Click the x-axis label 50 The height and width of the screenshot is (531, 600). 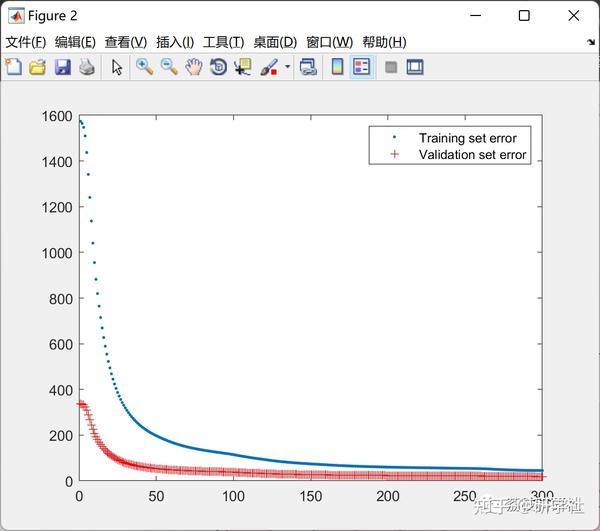point(156,497)
